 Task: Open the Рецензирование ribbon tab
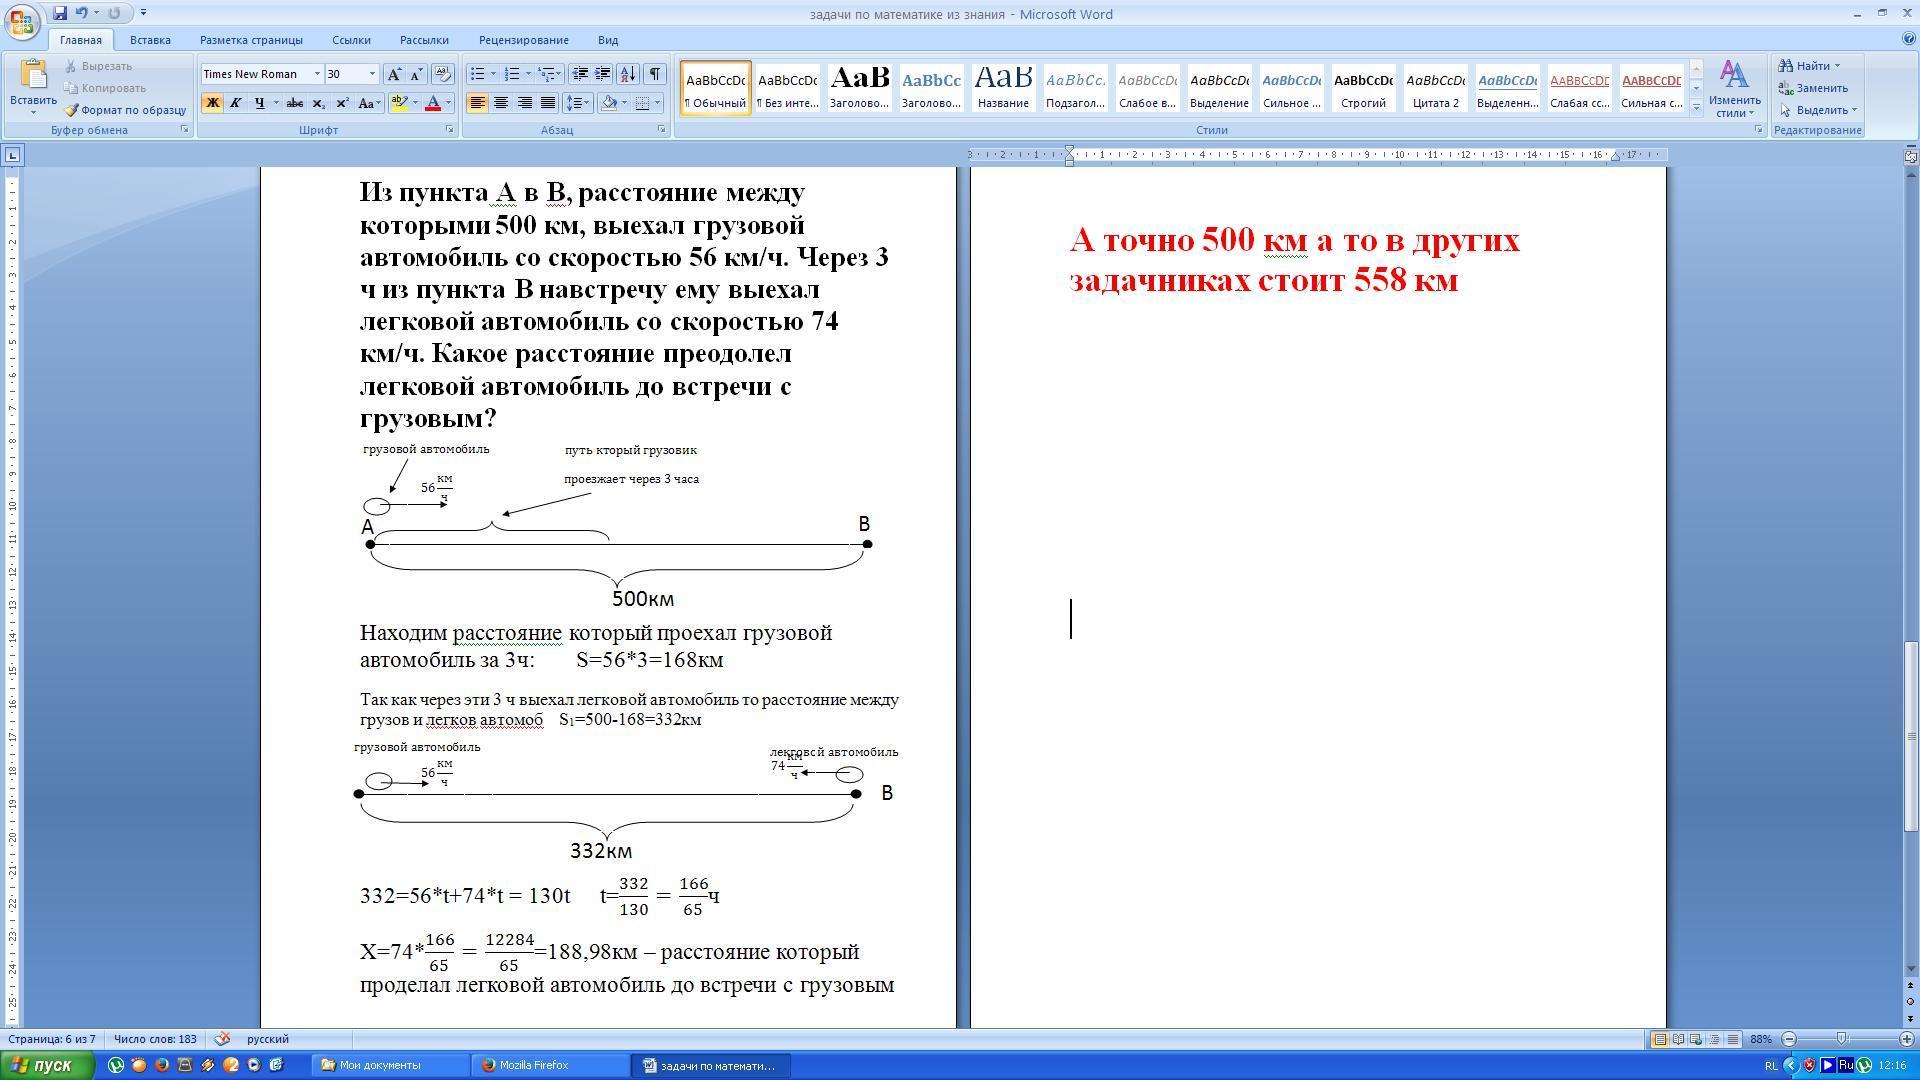523,40
